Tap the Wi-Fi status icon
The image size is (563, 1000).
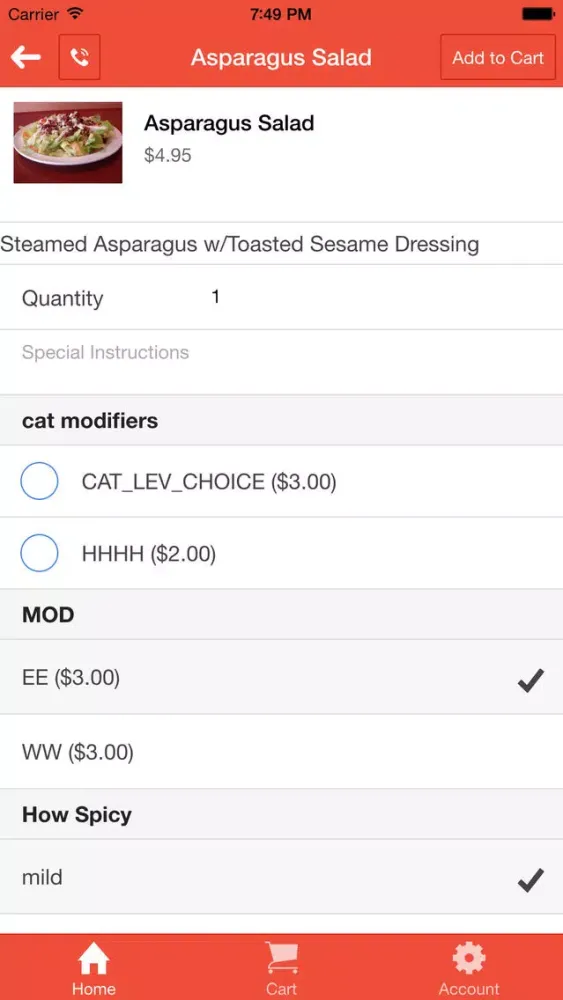point(75,13)
